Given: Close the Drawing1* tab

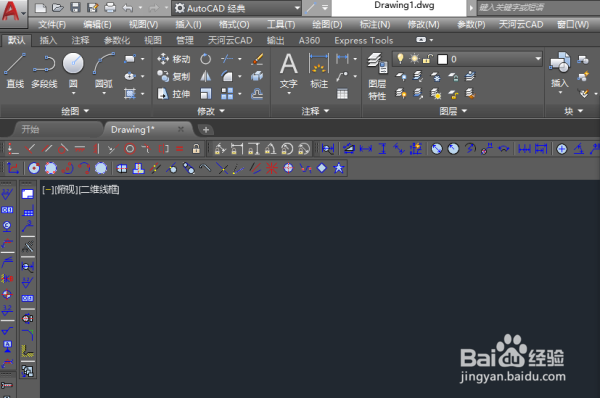Looking at the screenshot, I should (181, 129).
